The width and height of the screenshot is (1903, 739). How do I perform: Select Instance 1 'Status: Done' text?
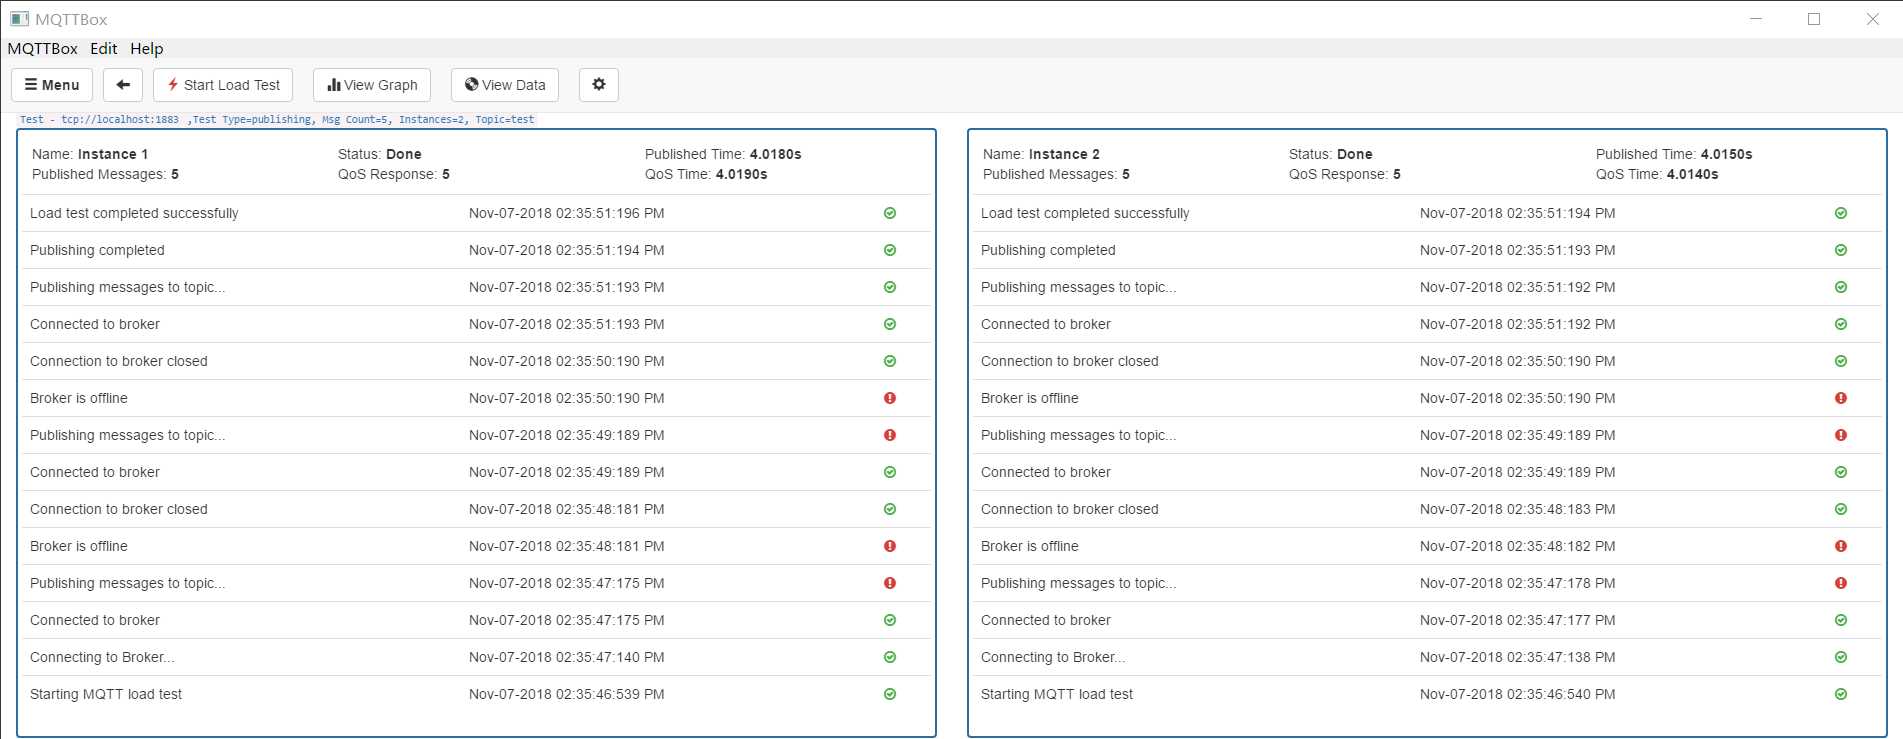click(380, 154)
